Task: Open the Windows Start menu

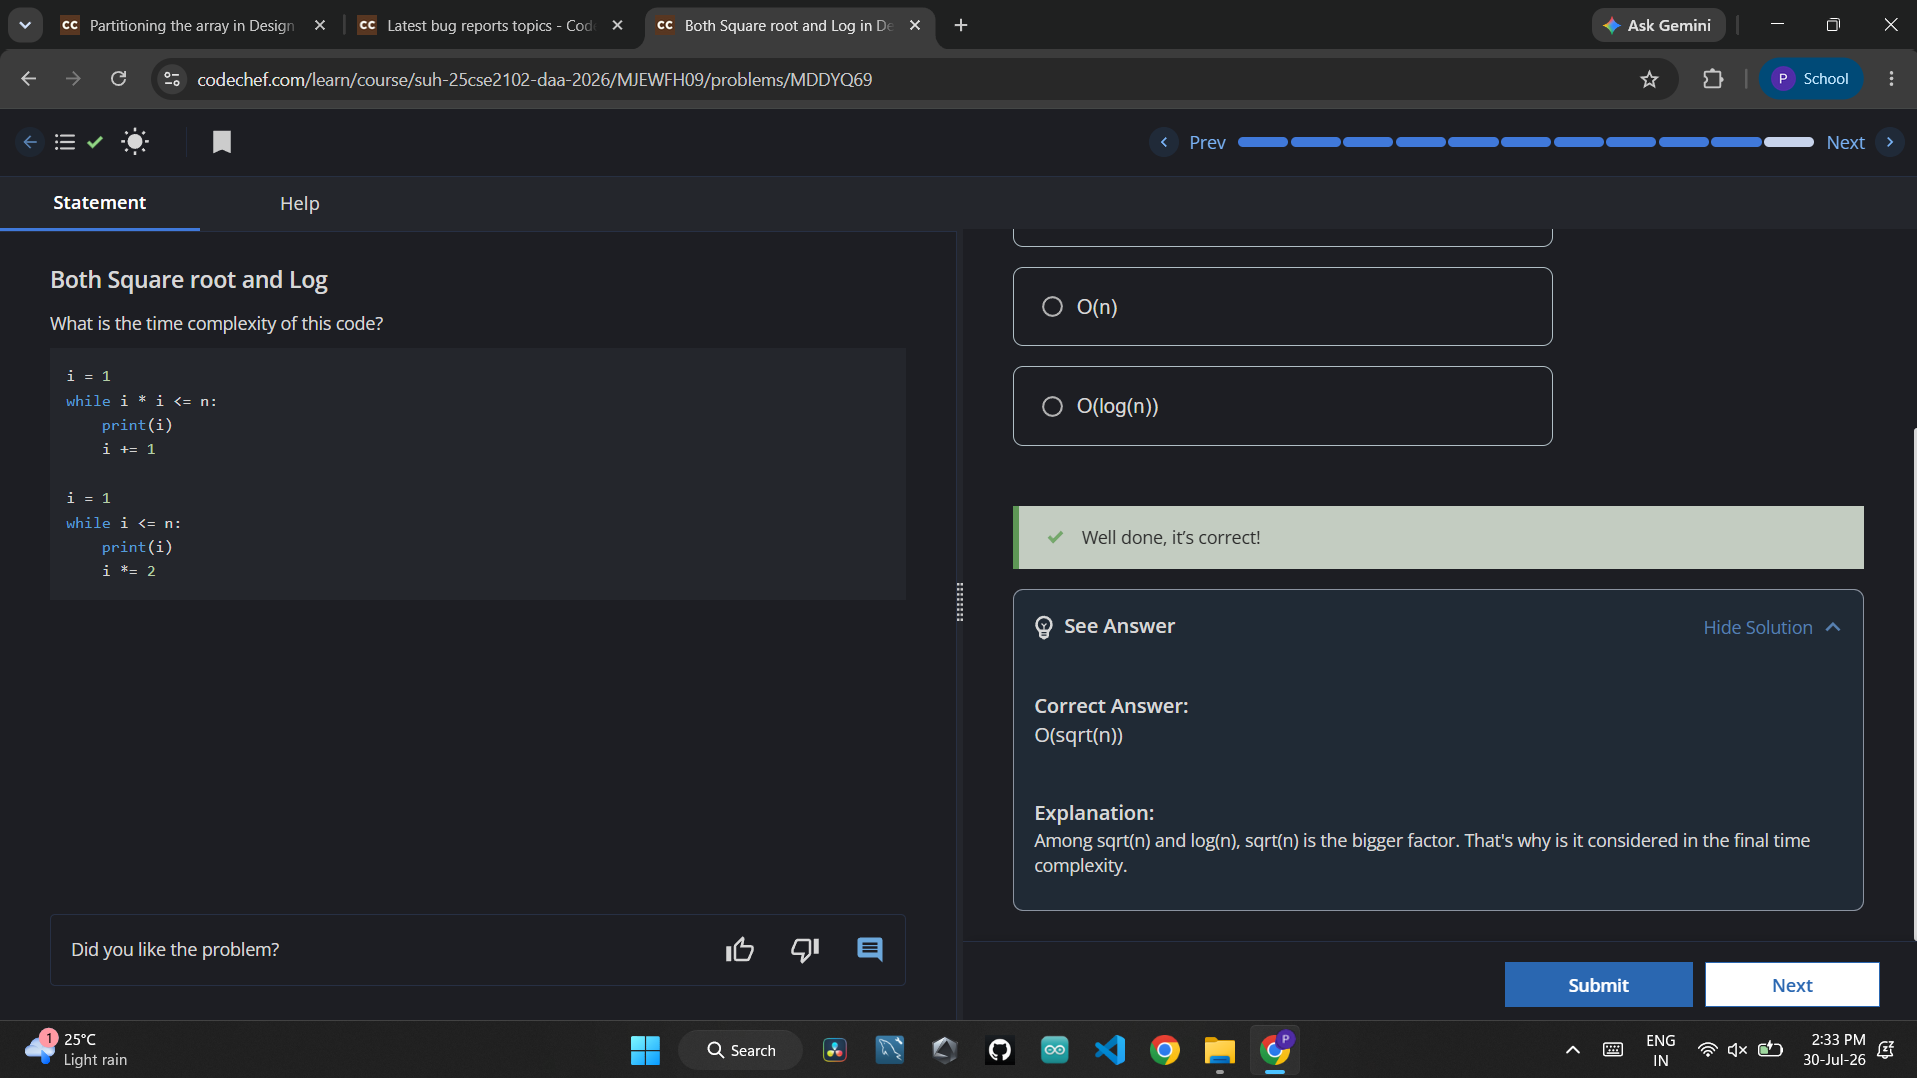Action: (x=645, y=1050)
